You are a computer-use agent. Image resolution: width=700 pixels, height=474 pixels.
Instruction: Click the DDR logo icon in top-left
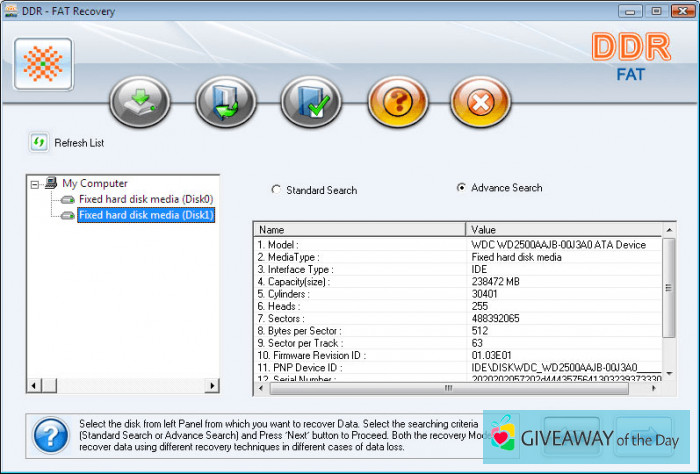[x=43, y=65]
